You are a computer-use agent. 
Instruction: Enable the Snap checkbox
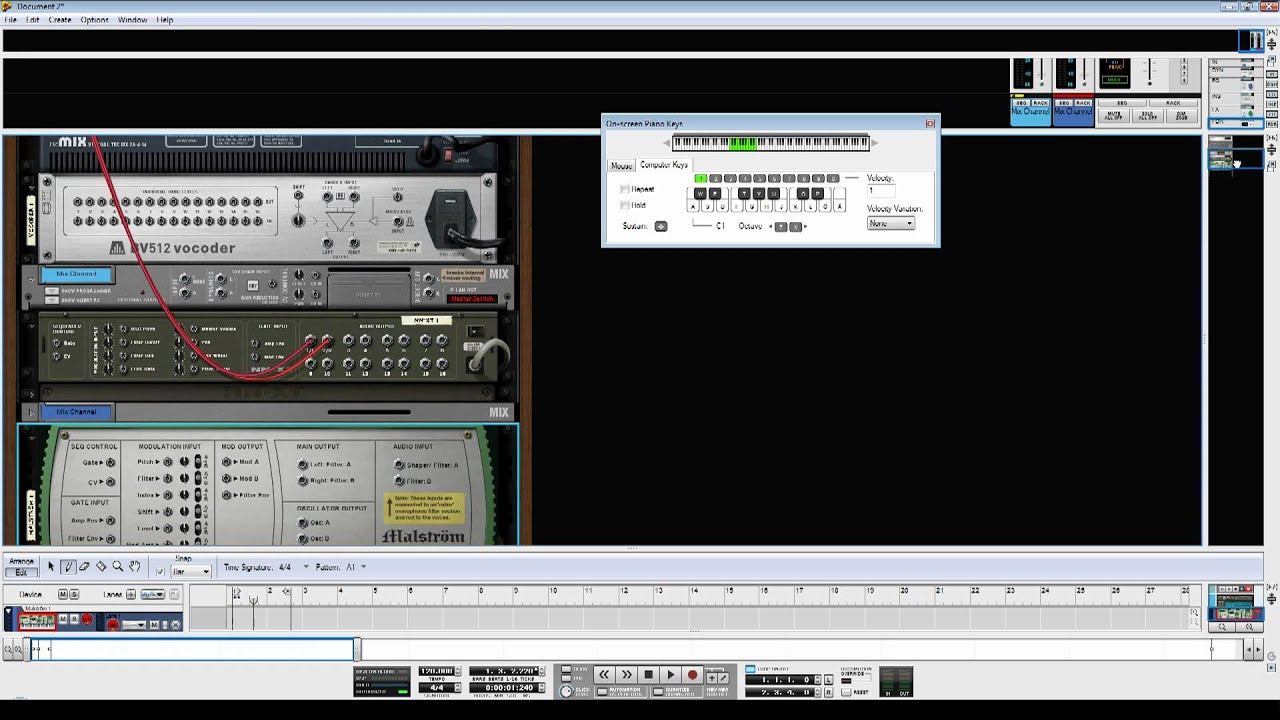click(160, 570)
